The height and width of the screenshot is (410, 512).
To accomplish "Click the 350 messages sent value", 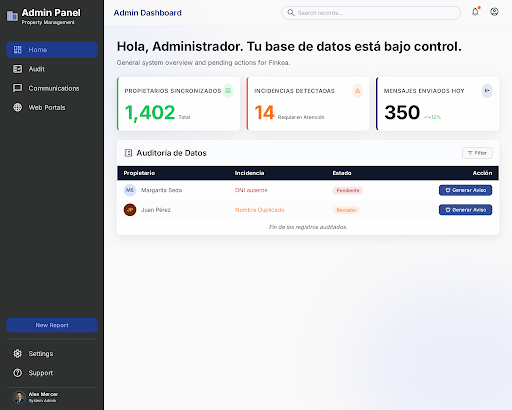I will coord(402,112).
